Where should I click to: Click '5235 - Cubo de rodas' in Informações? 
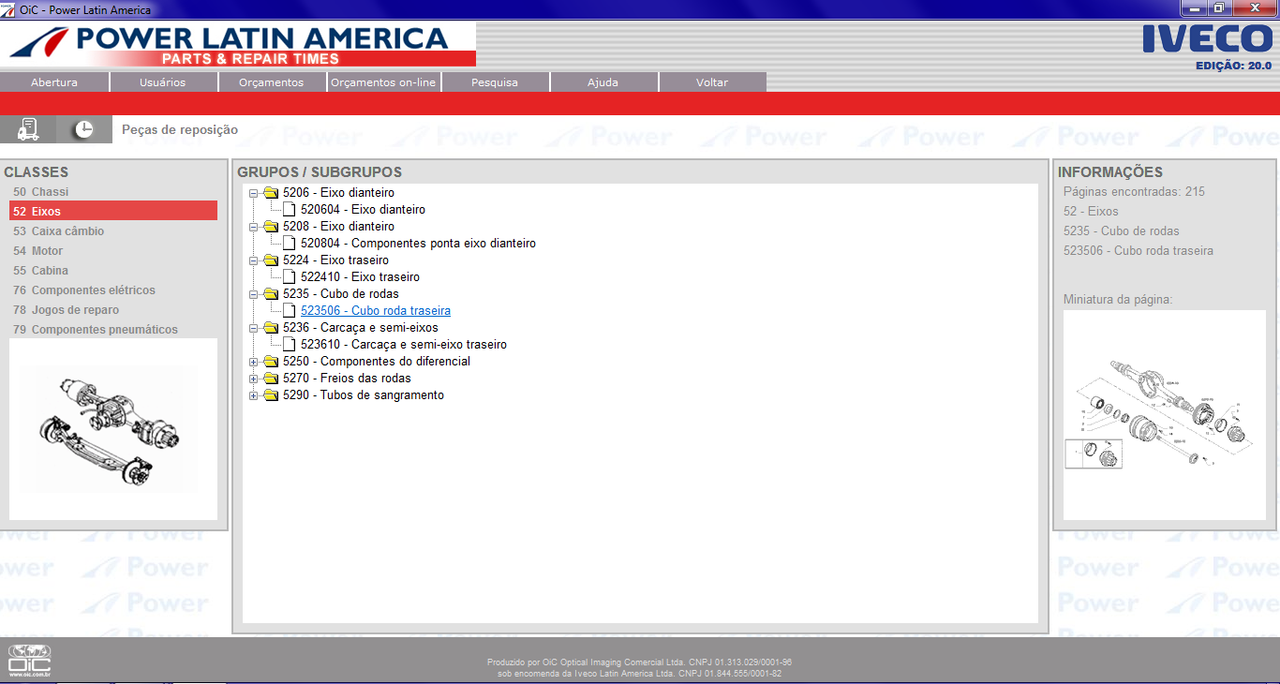[x=1121, y=231]
